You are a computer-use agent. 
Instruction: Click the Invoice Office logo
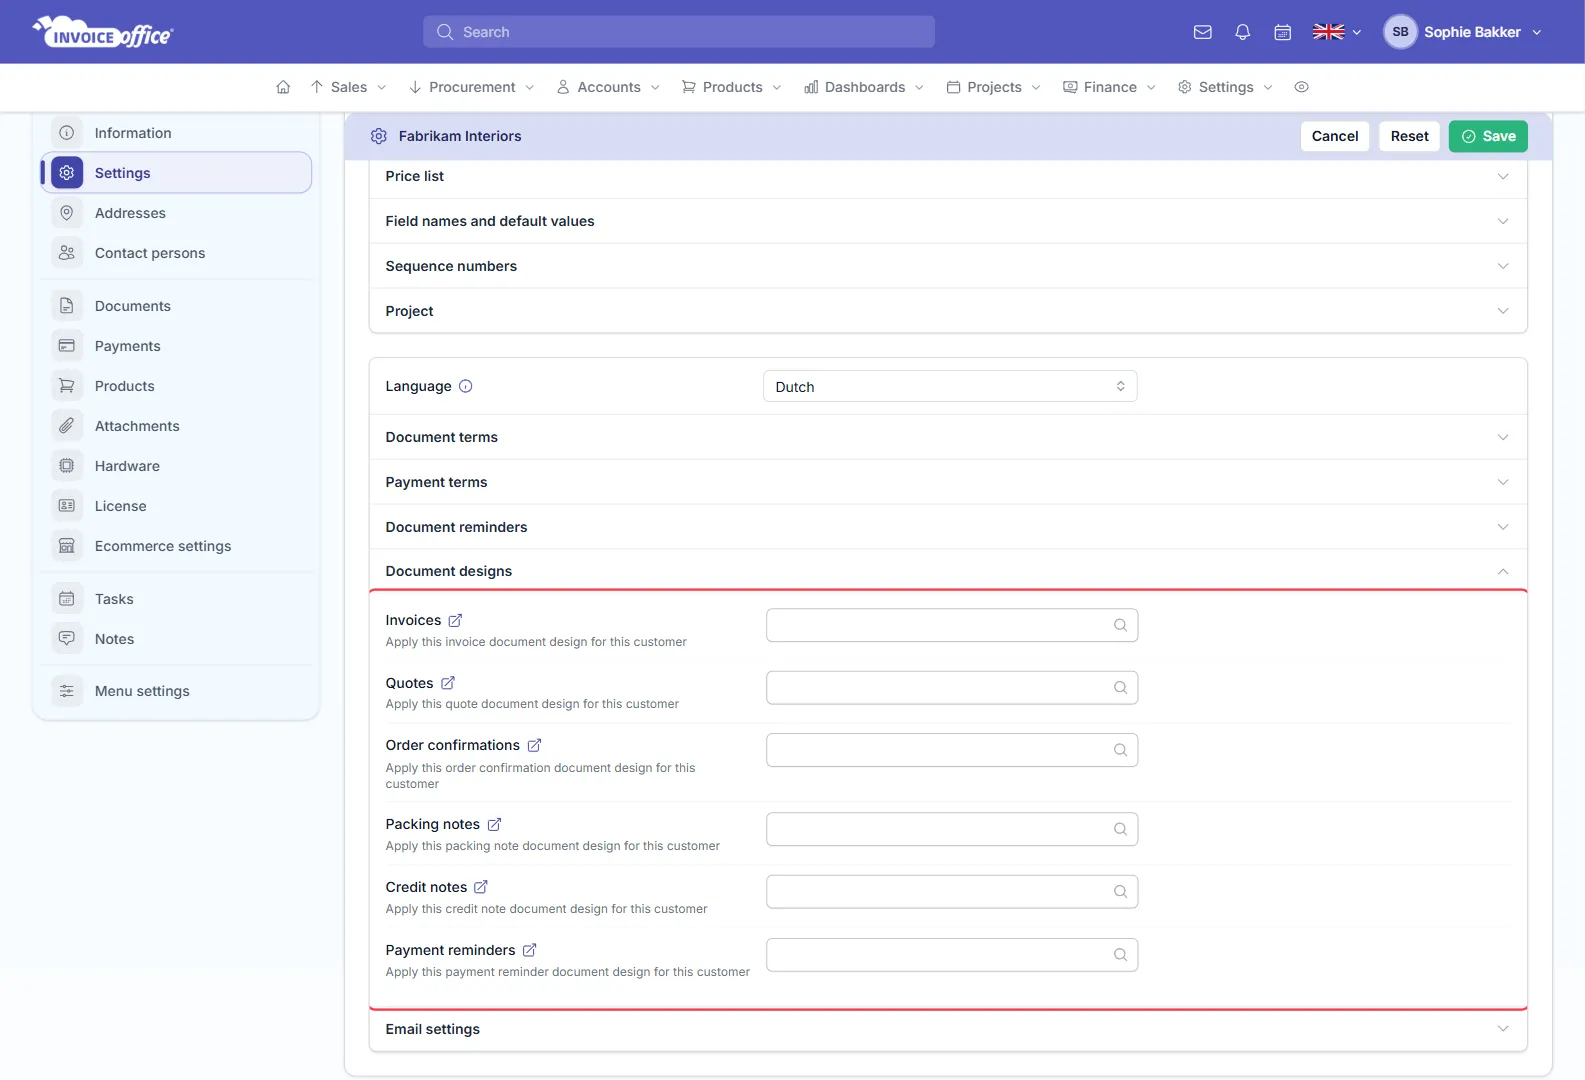[103, 32]
